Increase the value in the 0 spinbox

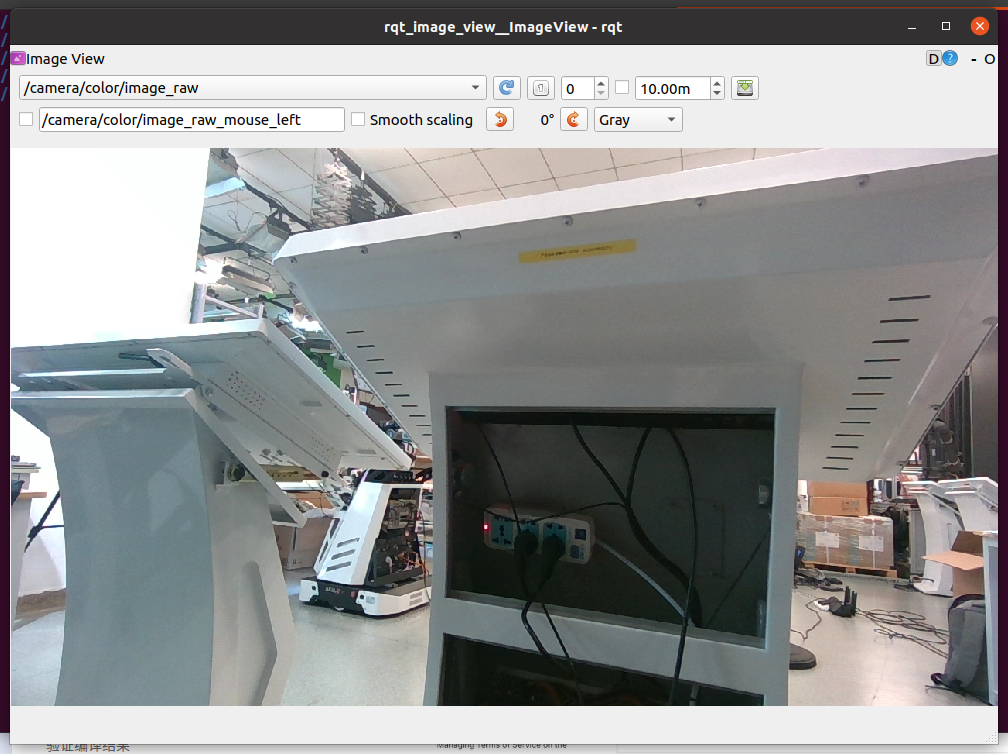point(600,82)
